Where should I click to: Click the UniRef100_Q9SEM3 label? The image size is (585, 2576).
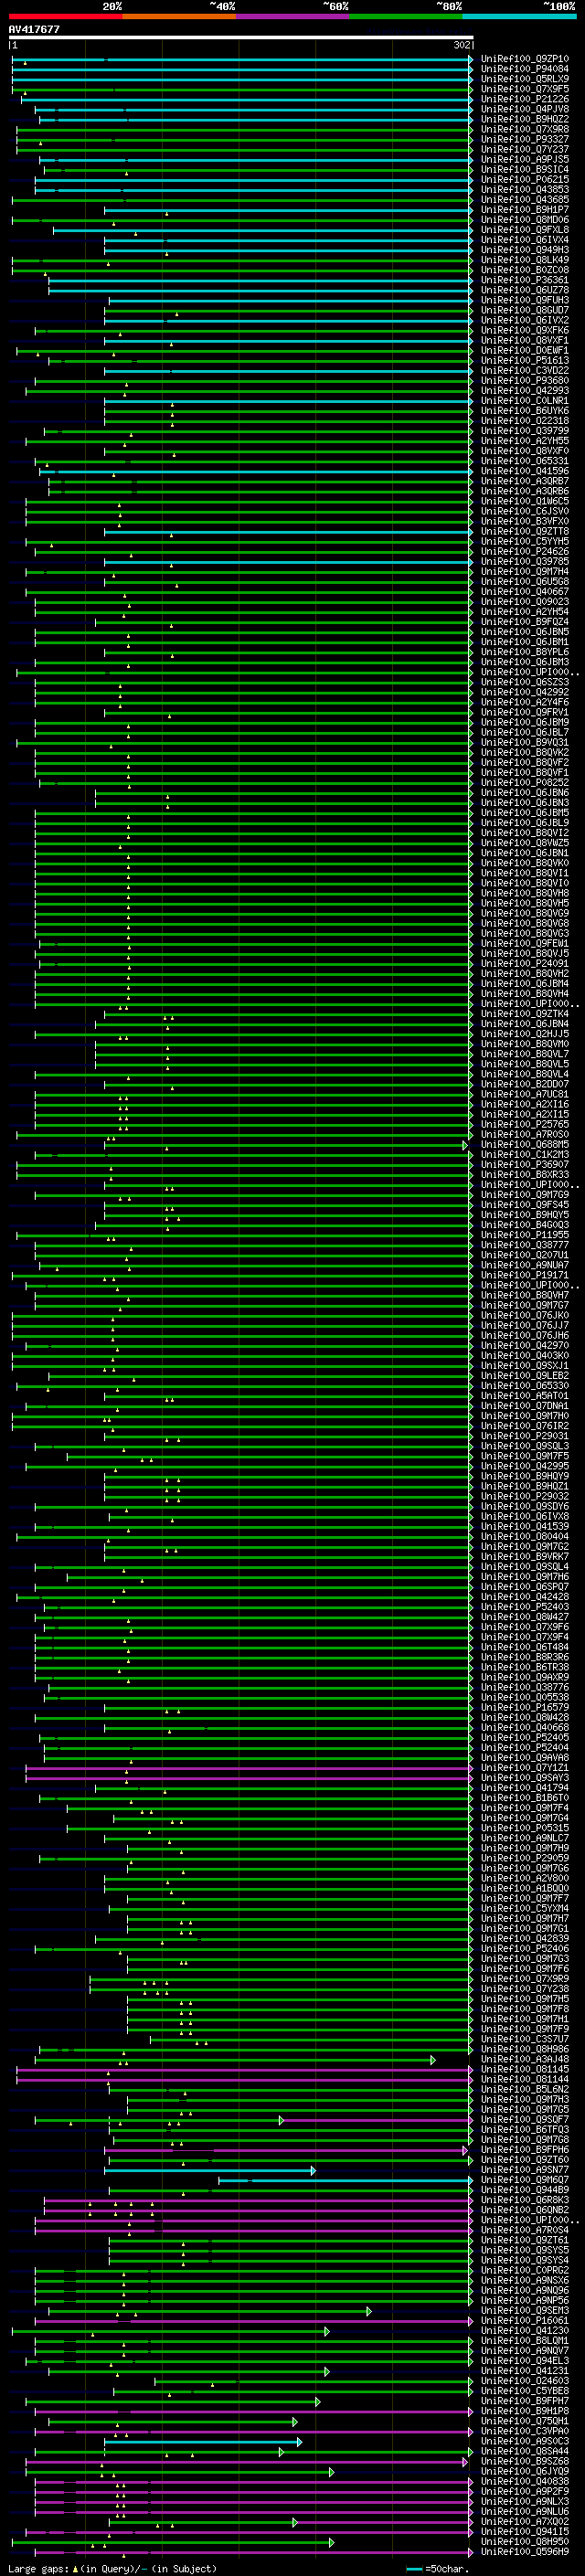point(525,2311)
